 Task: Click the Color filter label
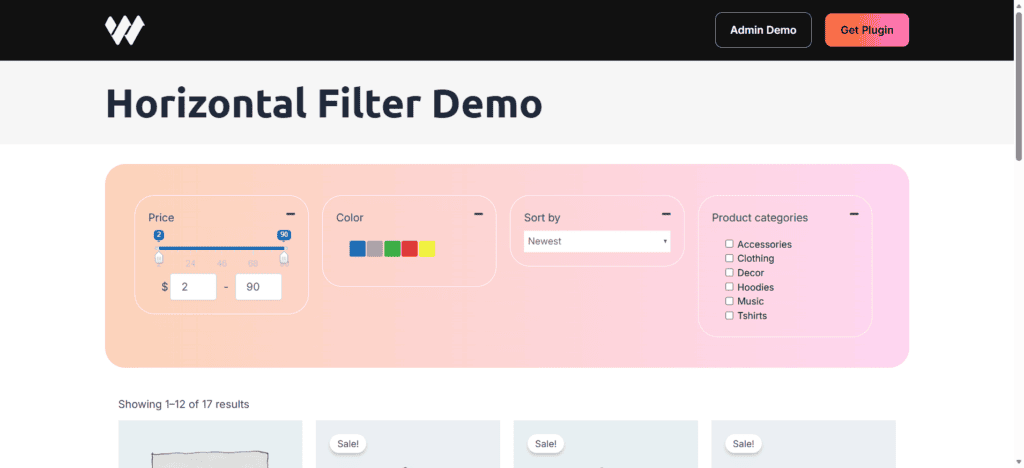coord(350,218)
